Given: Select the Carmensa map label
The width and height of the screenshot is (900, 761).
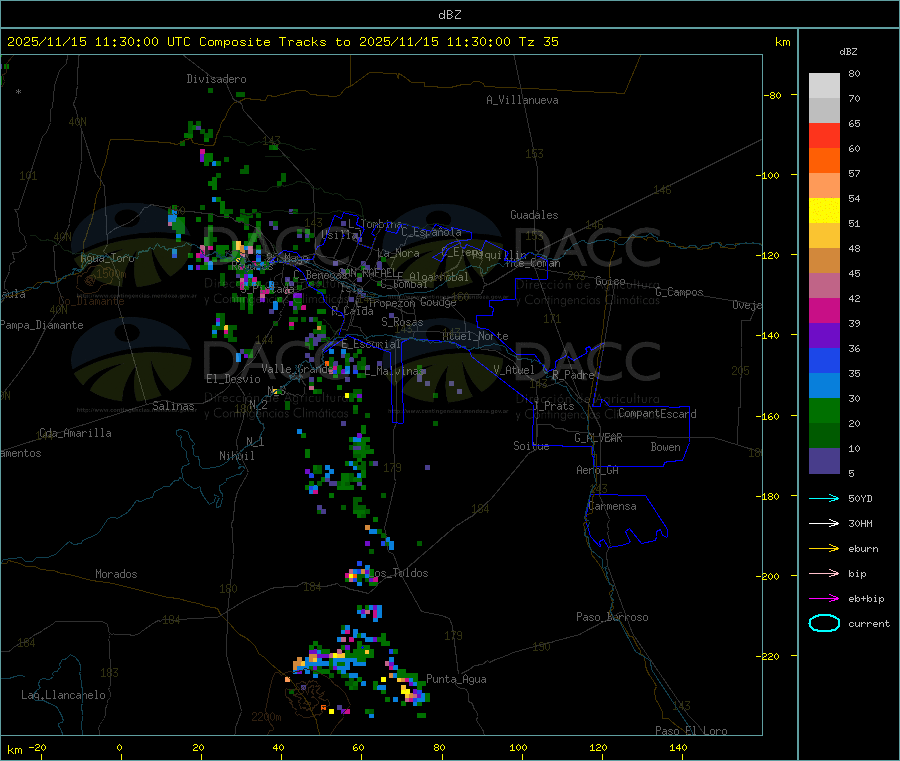Looking at the screenshot, I should pyautogui.click(x=612, y=506).
